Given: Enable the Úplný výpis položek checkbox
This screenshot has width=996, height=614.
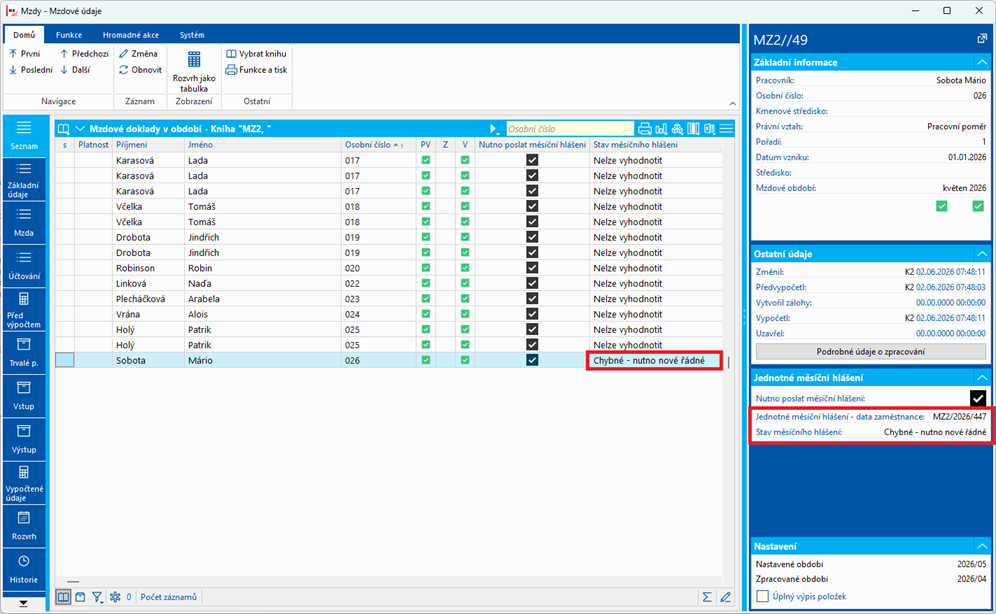Looking at the screenshot, I should pyautogui.click(x=763, y=596).
